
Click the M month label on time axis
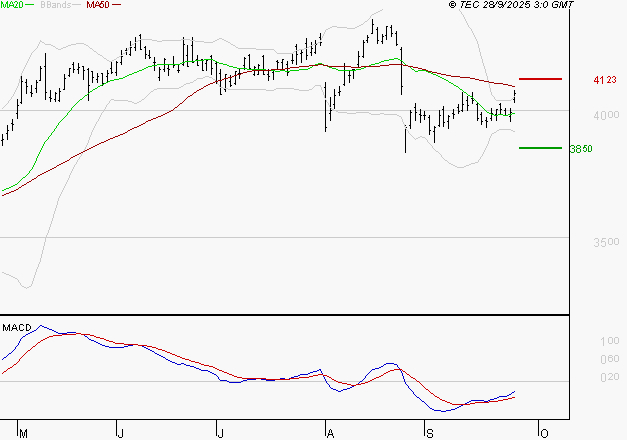(24, 434)
